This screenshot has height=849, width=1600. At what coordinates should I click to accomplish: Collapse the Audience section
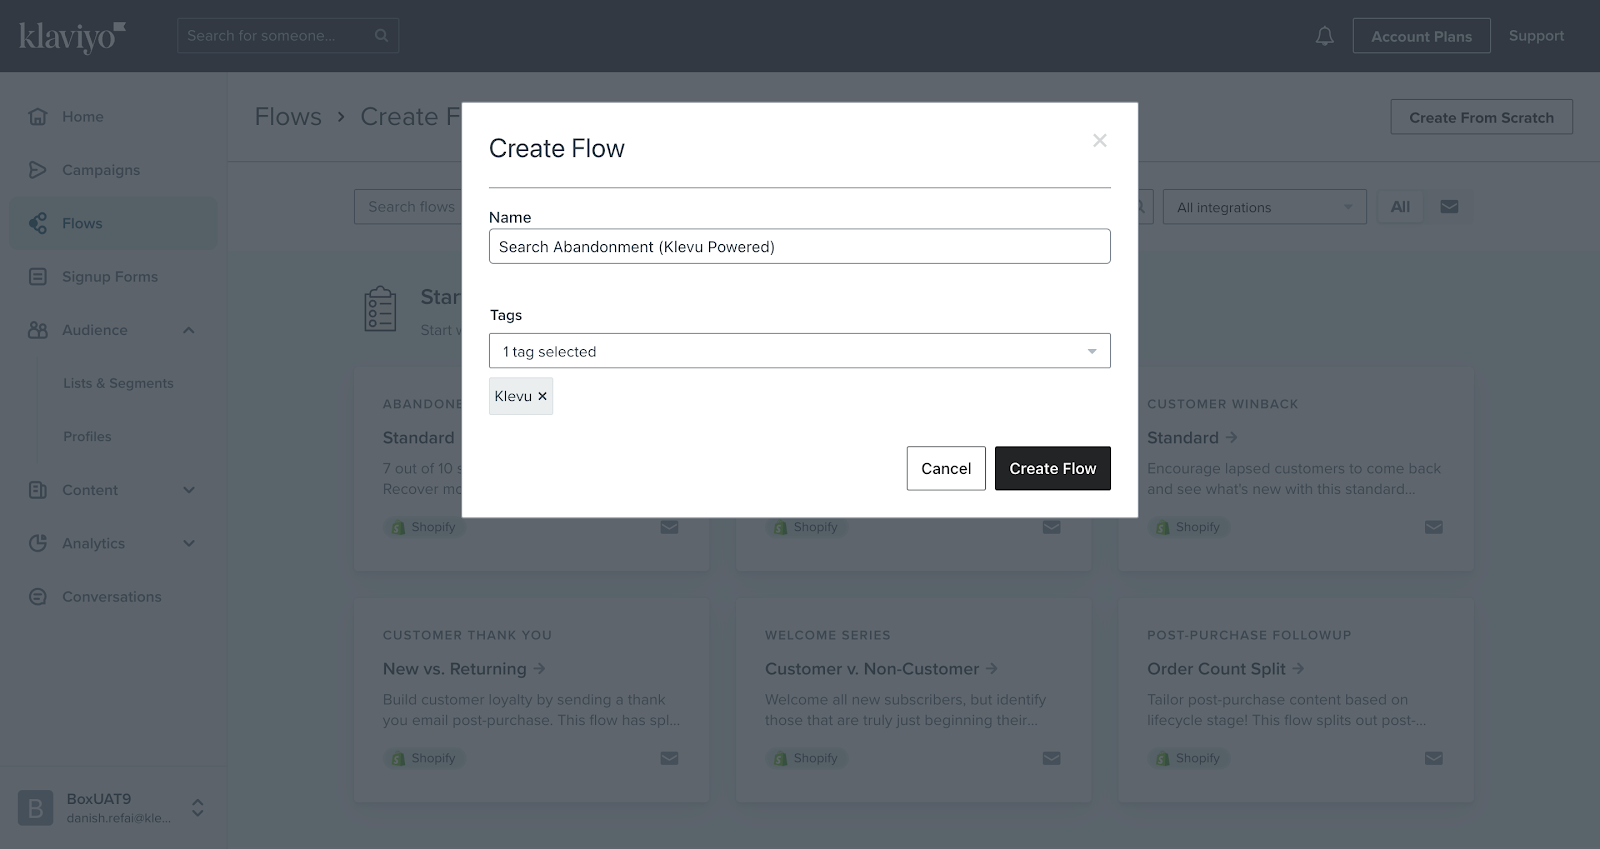(x=189, y=330)
